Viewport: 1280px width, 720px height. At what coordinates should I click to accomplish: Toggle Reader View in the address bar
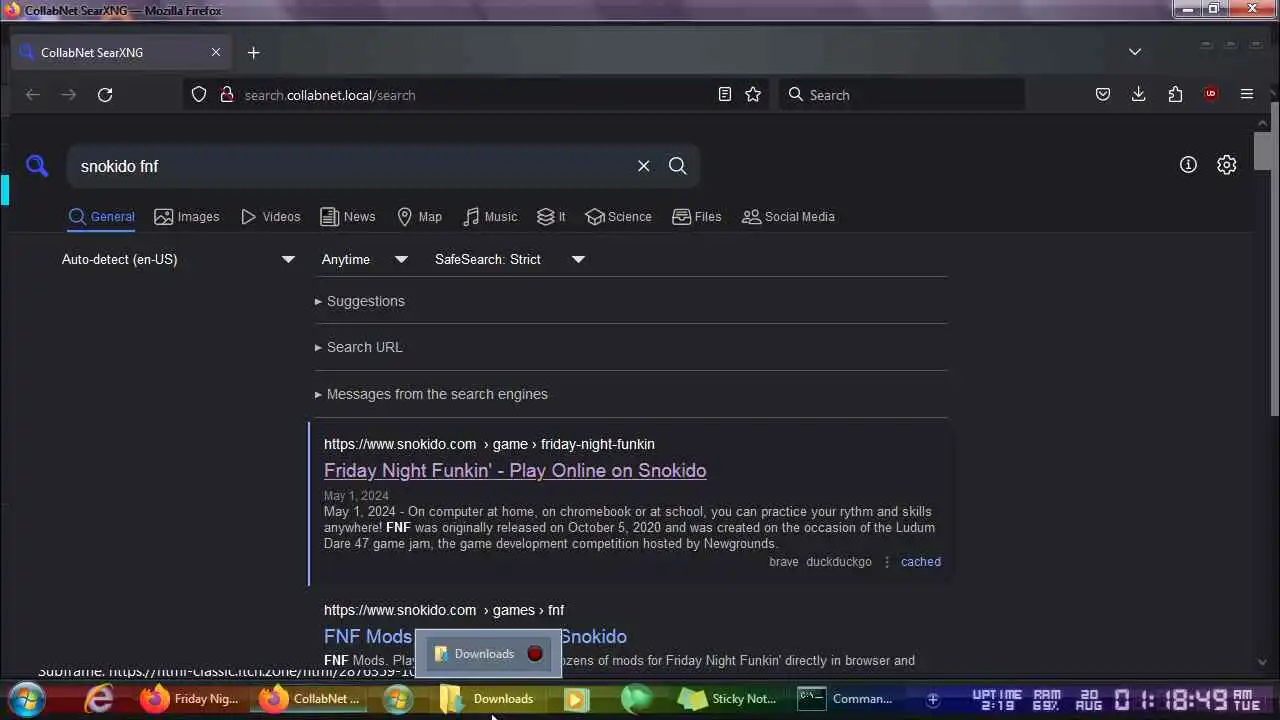725,95
